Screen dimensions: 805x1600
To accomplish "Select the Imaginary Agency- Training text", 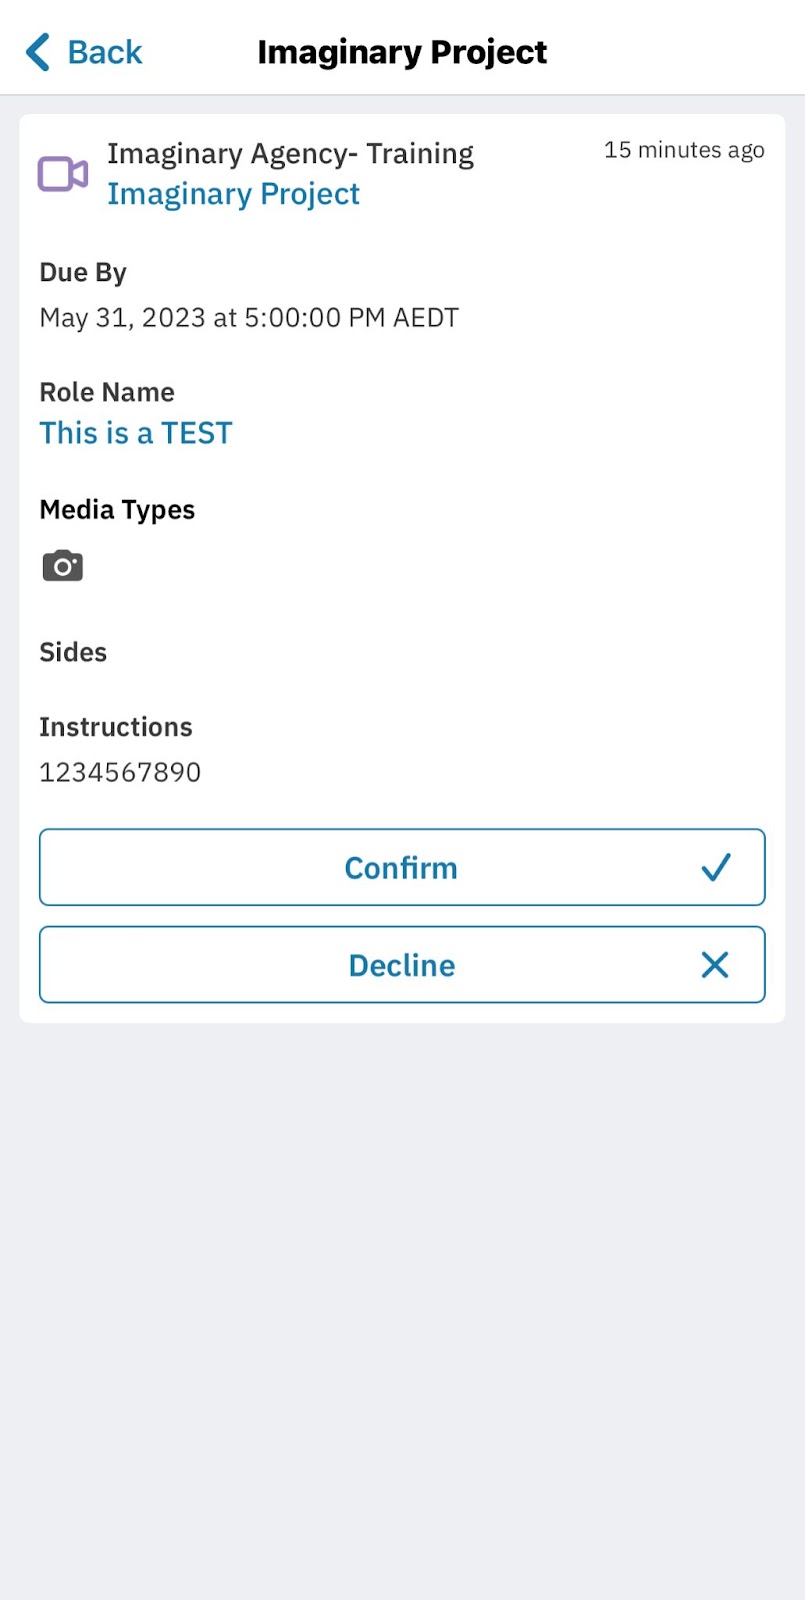I will [x=290, y=154].
